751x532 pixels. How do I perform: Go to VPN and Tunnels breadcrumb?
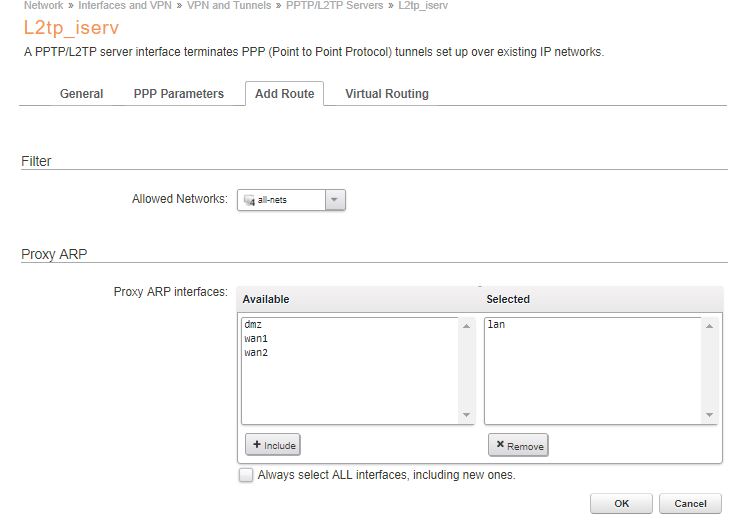pyautogui.click(x=229, y=6)
